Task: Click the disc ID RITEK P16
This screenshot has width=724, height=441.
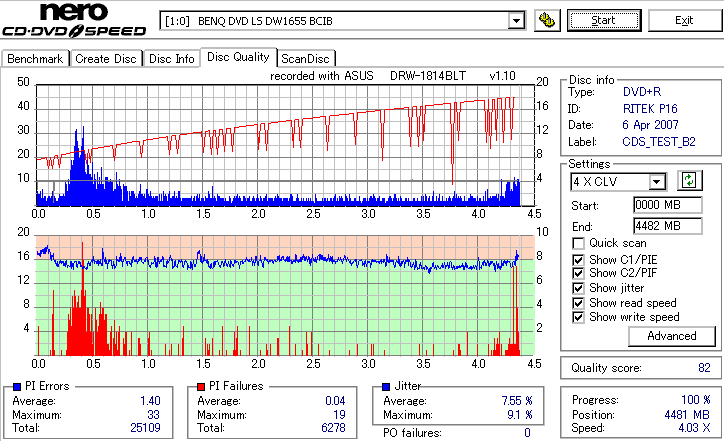Action: tap(650, 109)
